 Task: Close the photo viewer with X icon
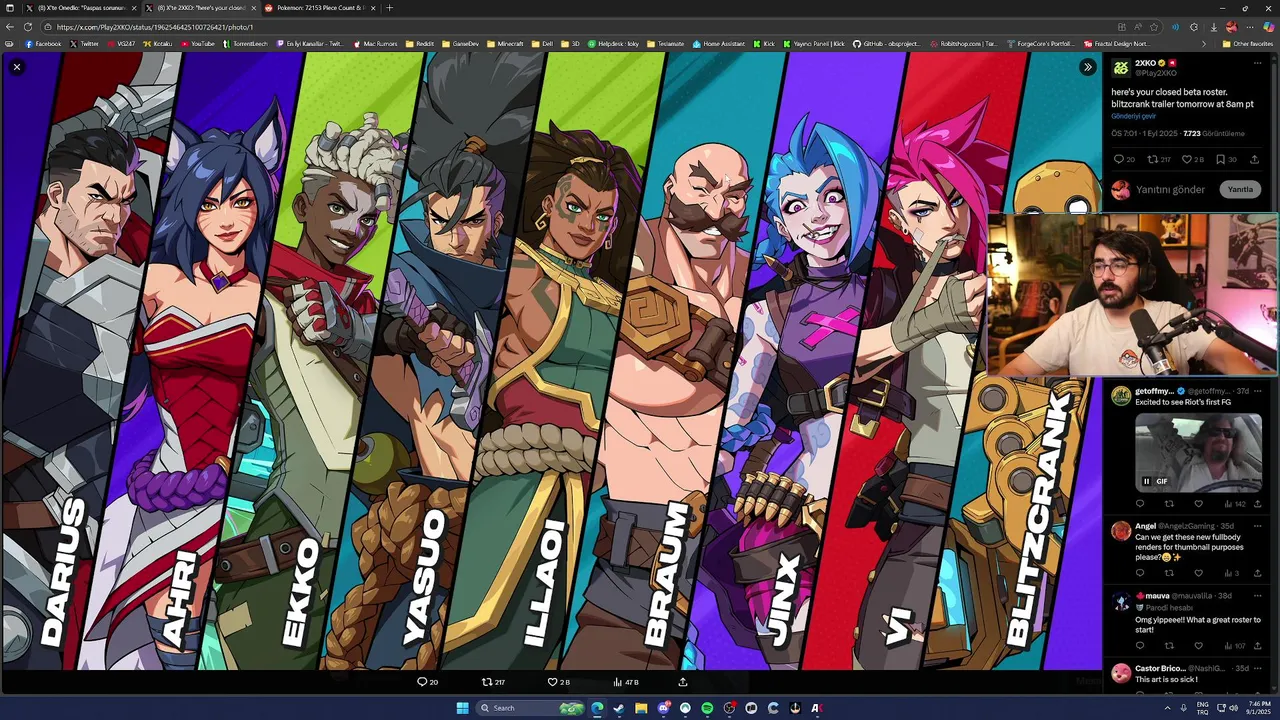tap(17, 67)
